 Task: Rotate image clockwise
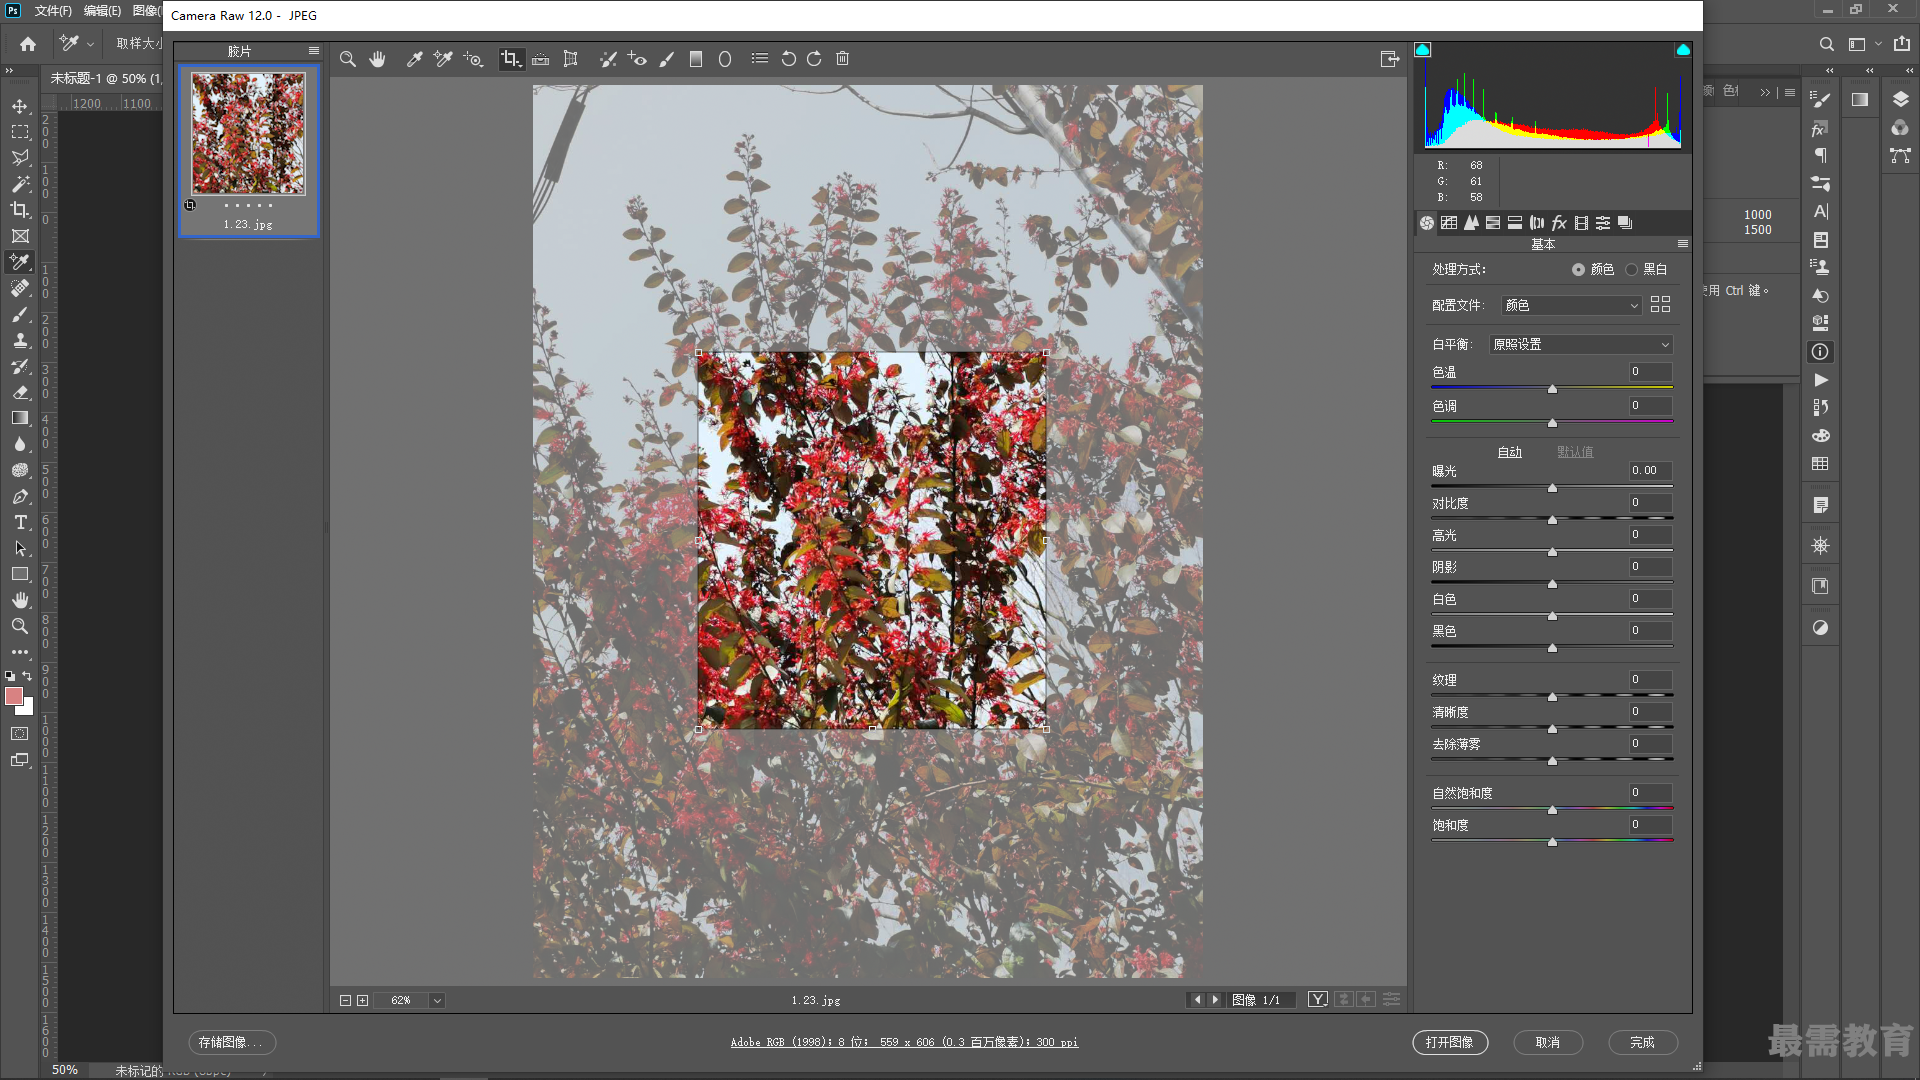pos(814,59)
